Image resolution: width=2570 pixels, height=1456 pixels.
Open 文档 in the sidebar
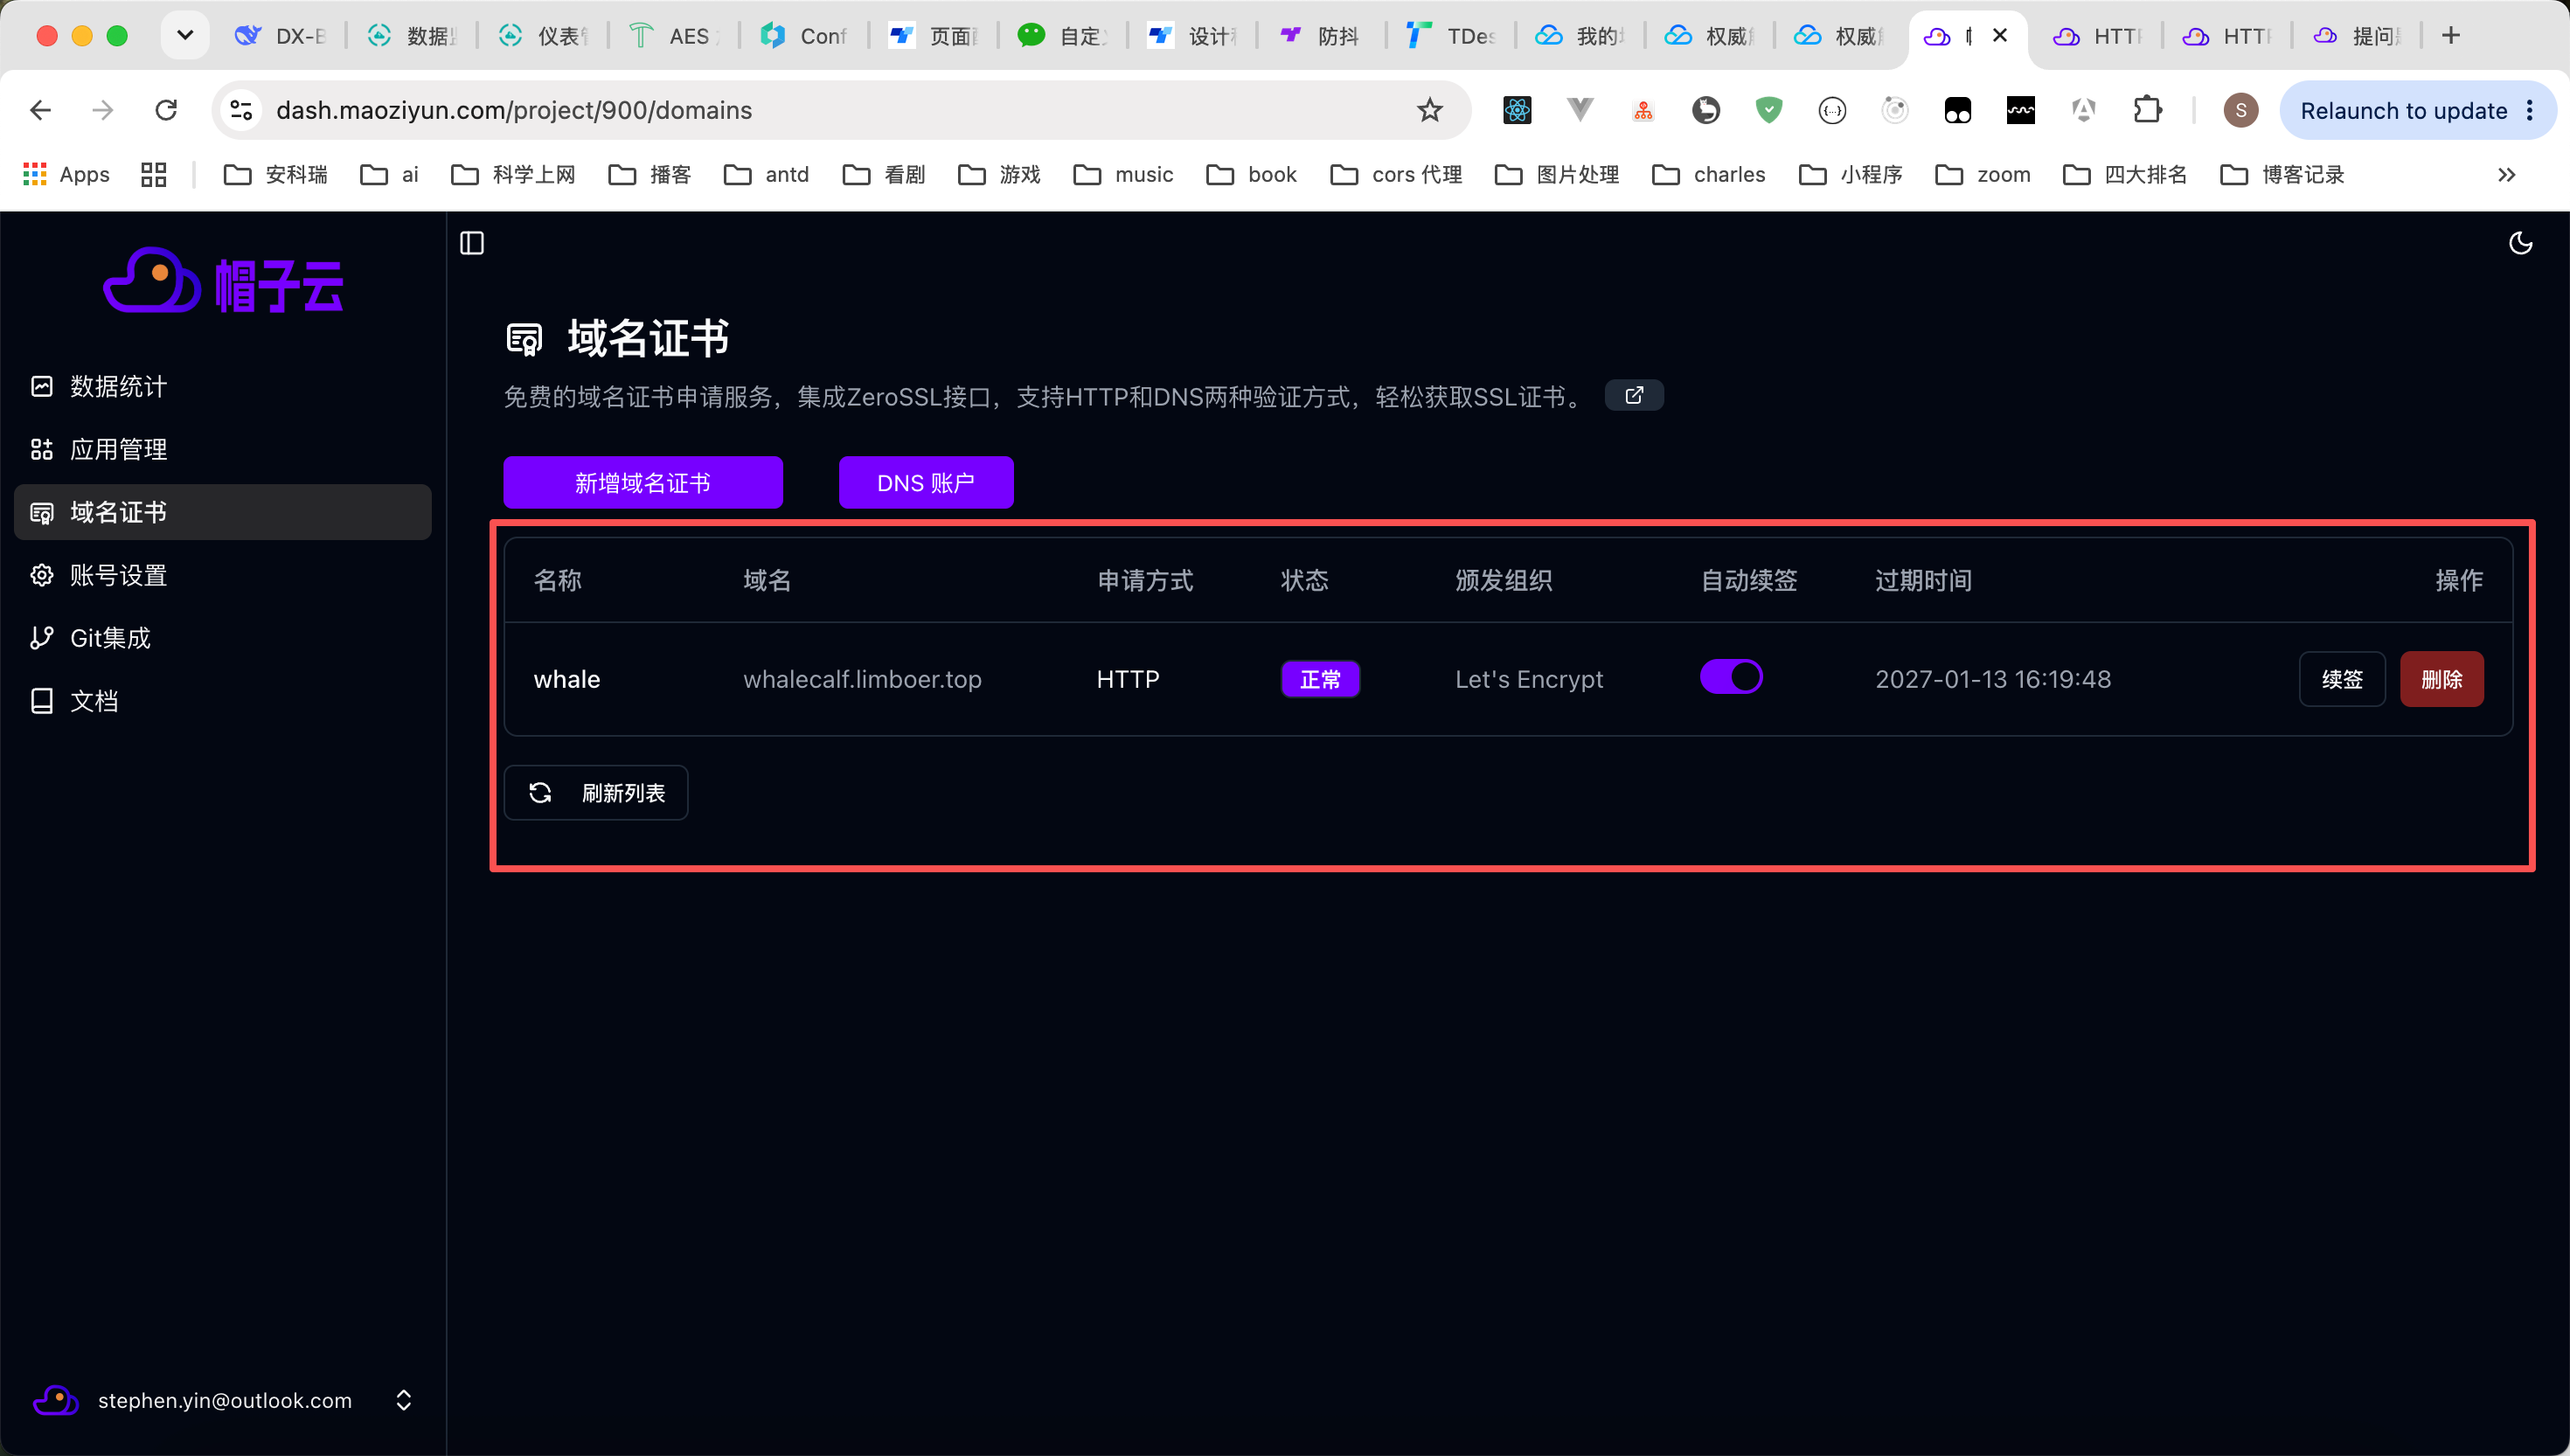(223, 701)
